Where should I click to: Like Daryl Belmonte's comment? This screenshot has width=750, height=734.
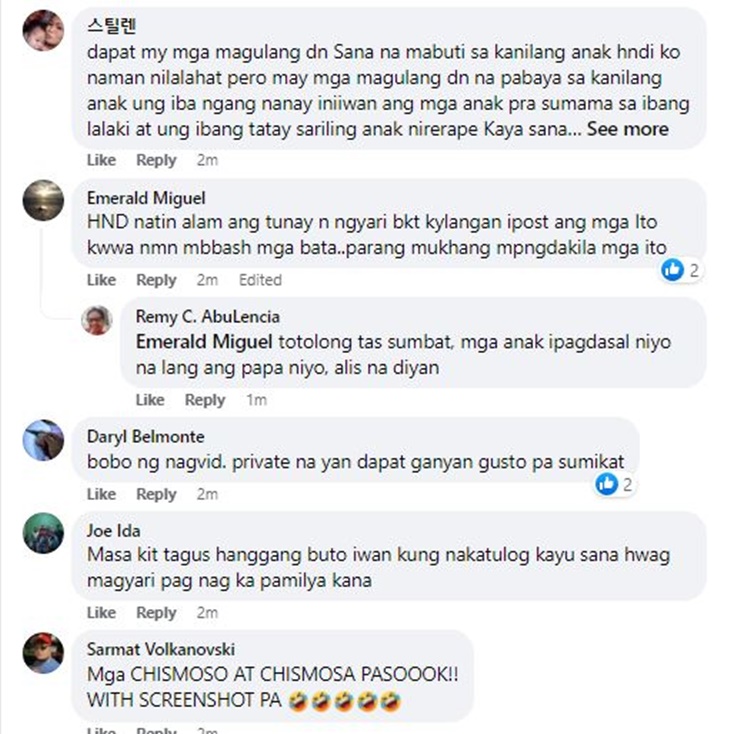pos(101,494)
